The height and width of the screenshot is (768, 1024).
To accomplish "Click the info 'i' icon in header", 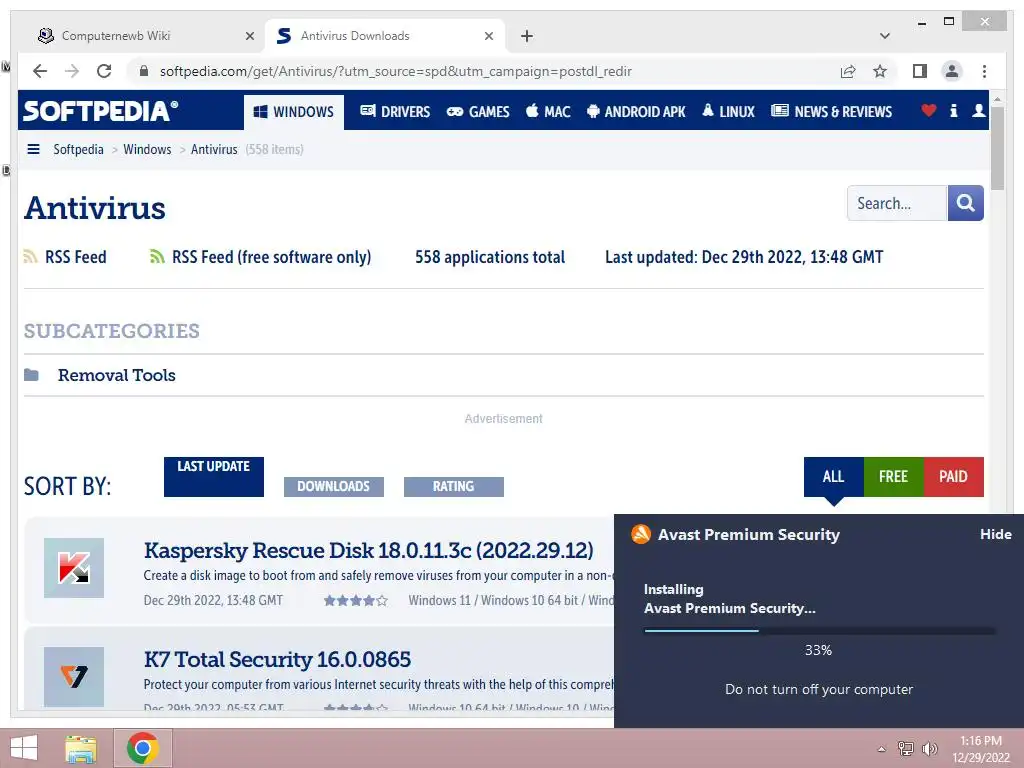I will tap(953, 110).
